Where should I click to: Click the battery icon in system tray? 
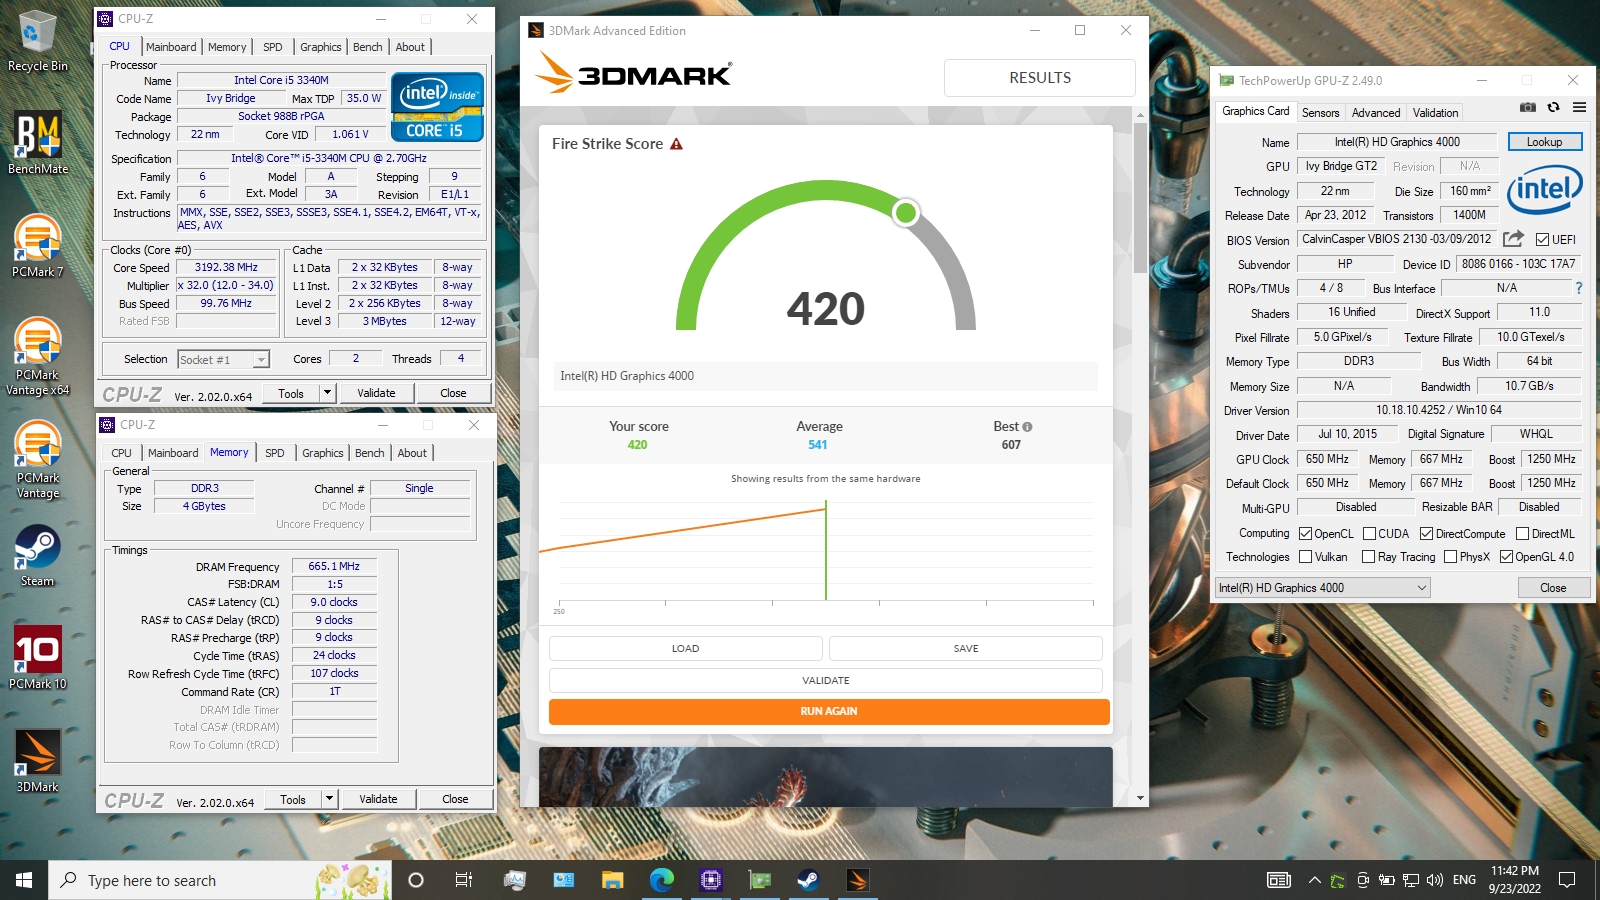click(1387, 880)
